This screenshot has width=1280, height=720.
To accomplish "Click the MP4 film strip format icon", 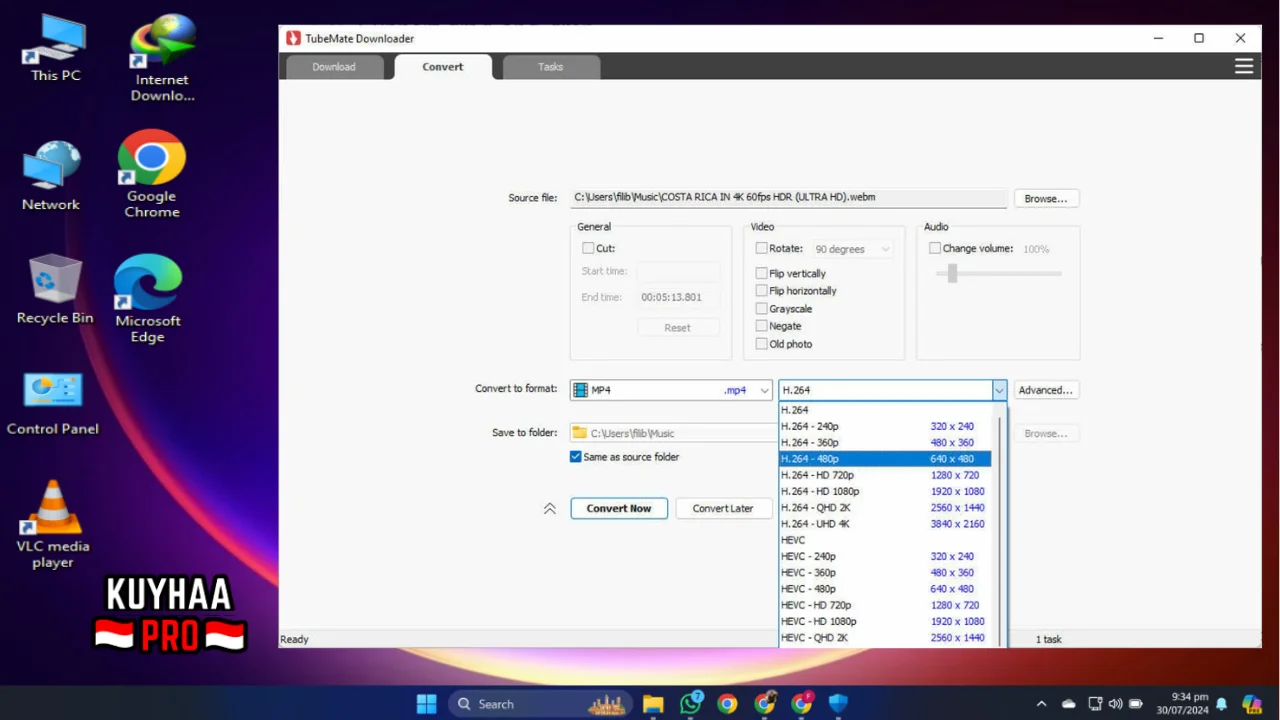I will click(581, 390).
